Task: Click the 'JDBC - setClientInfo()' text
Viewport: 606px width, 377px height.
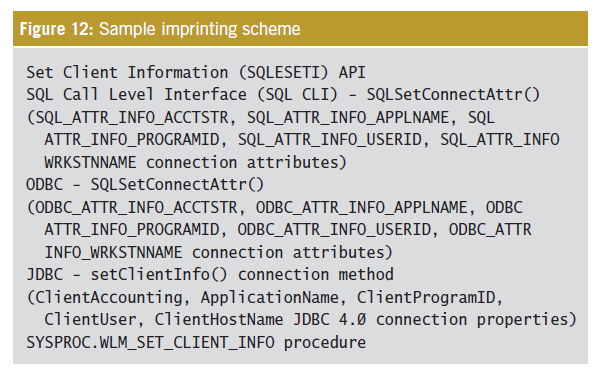Action: pyautogui.click(x=127, y=275)
